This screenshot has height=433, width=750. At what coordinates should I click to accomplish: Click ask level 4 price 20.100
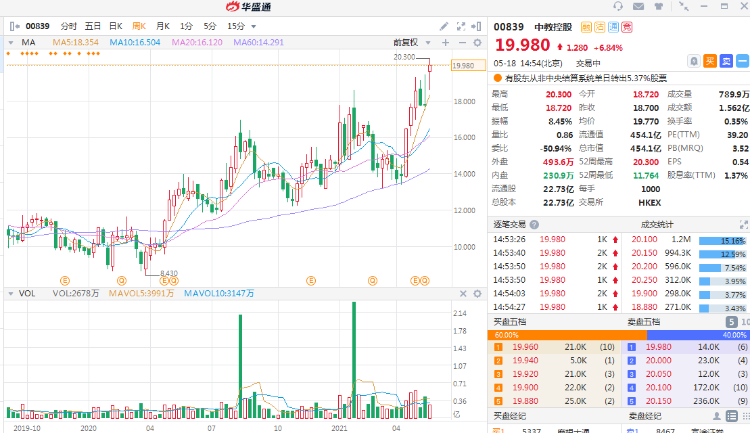[659, 388]
